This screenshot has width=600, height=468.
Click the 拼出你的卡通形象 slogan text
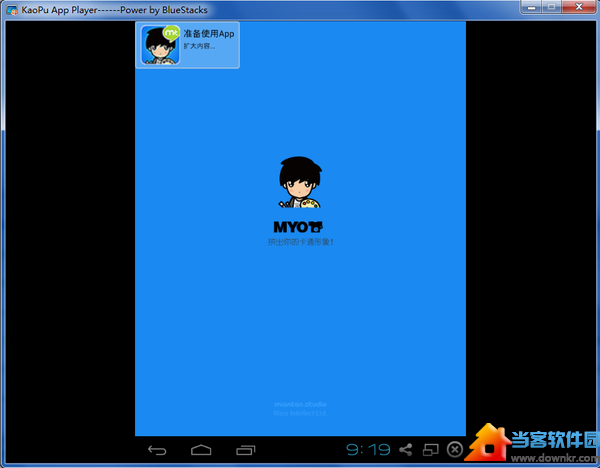300,242
